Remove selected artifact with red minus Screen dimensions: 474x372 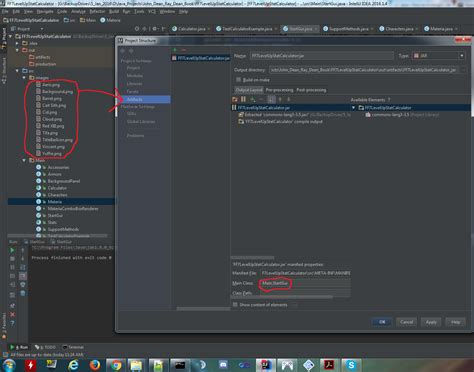click(183, 50)
